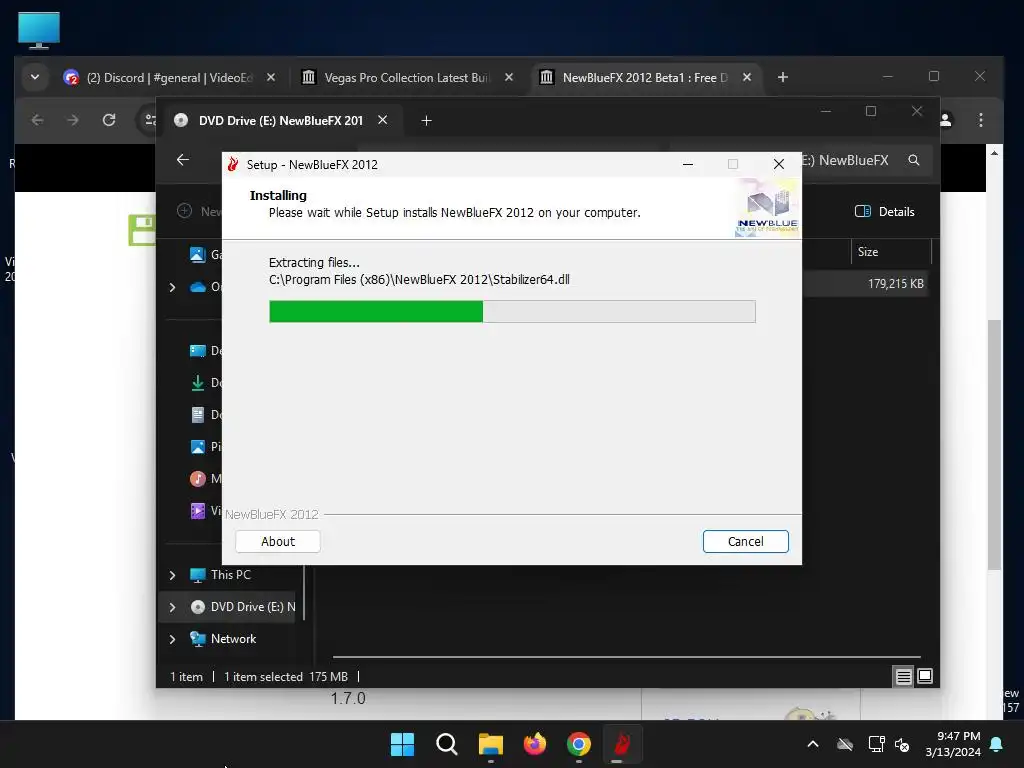Select the DVD Drive (E:) Explorer tab

point(281,121)
